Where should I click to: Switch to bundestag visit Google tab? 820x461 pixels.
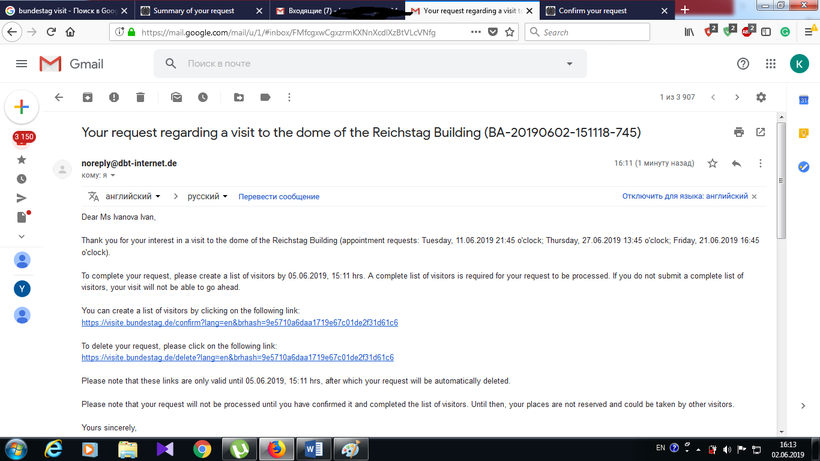click(x=67, y=10)
